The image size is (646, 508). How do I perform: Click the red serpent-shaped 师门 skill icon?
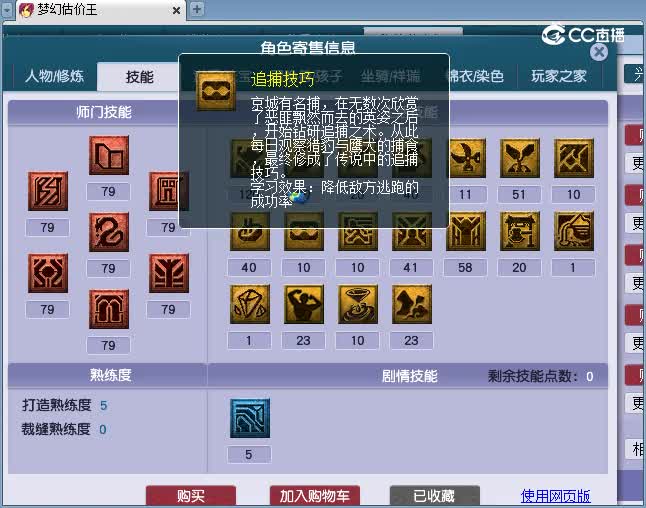pos(109,232)
